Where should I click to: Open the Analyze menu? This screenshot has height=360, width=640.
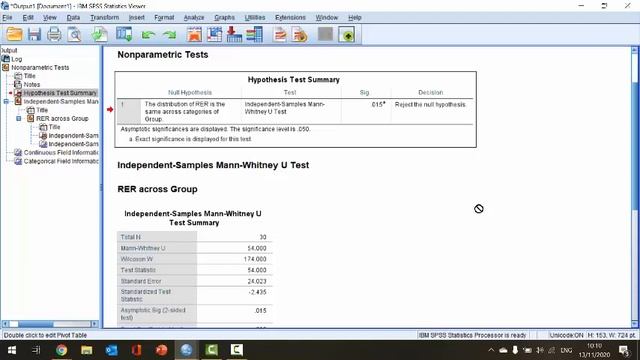pos(194,18)
